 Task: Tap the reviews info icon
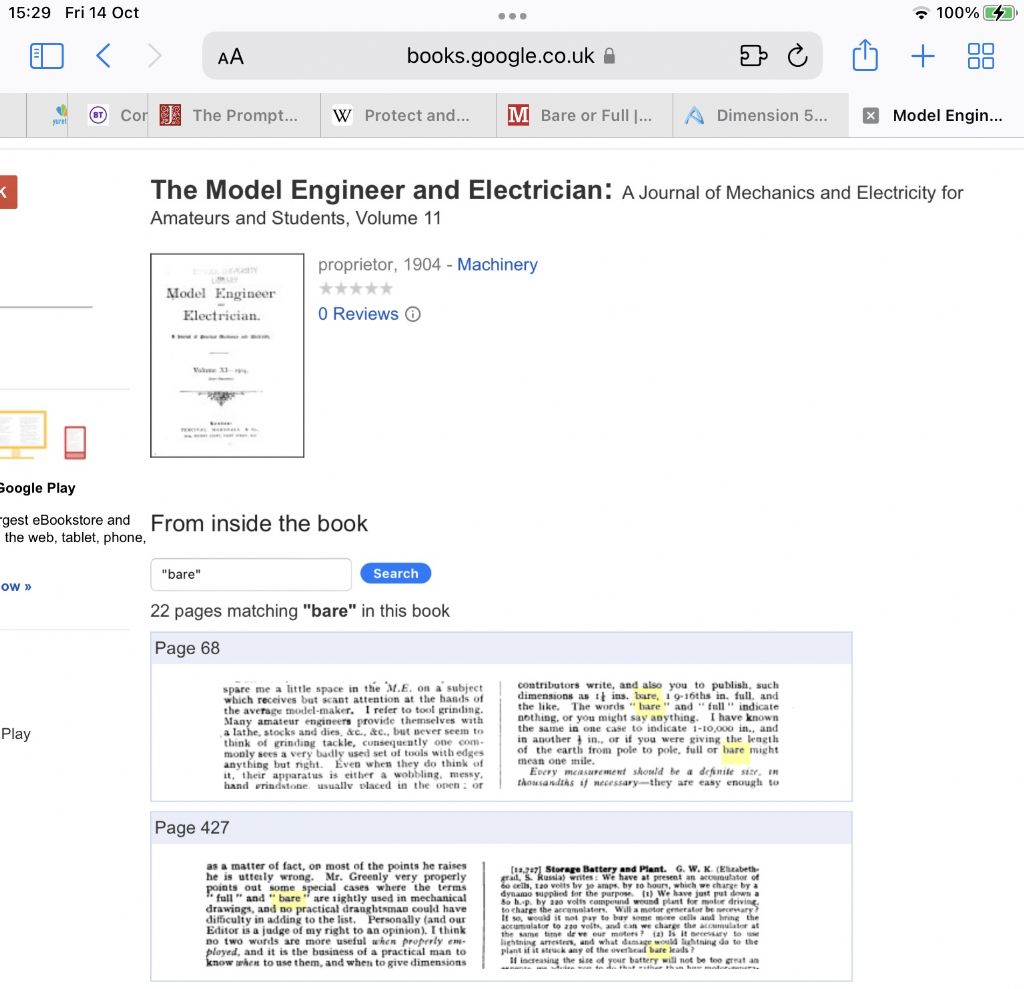tap(413, 314)
